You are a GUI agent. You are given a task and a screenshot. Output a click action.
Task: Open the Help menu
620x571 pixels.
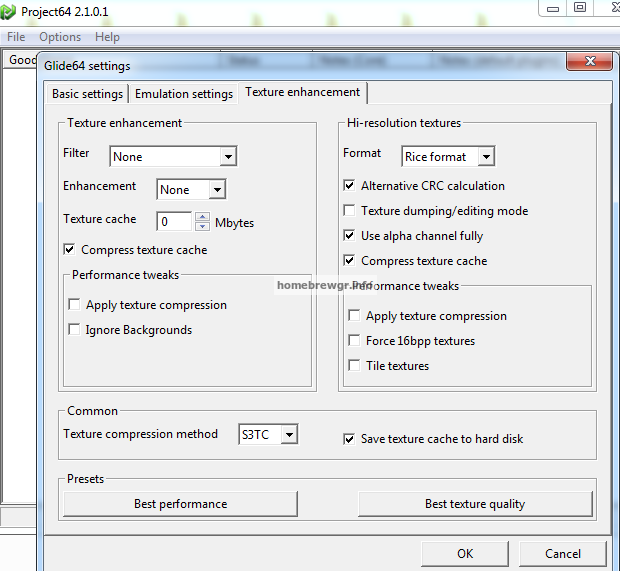tap(107, 37)
